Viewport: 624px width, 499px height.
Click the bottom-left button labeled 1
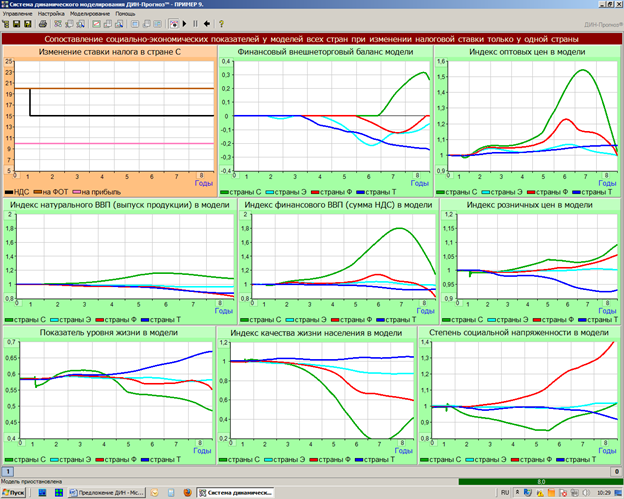click(x=8, y=471)
